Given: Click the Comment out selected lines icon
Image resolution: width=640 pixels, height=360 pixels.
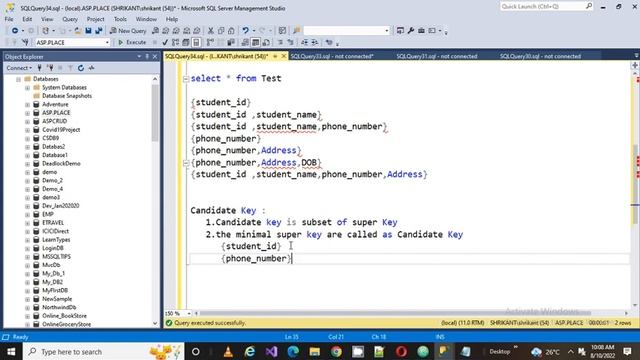Looking at the screenshot, I should 280,42.
